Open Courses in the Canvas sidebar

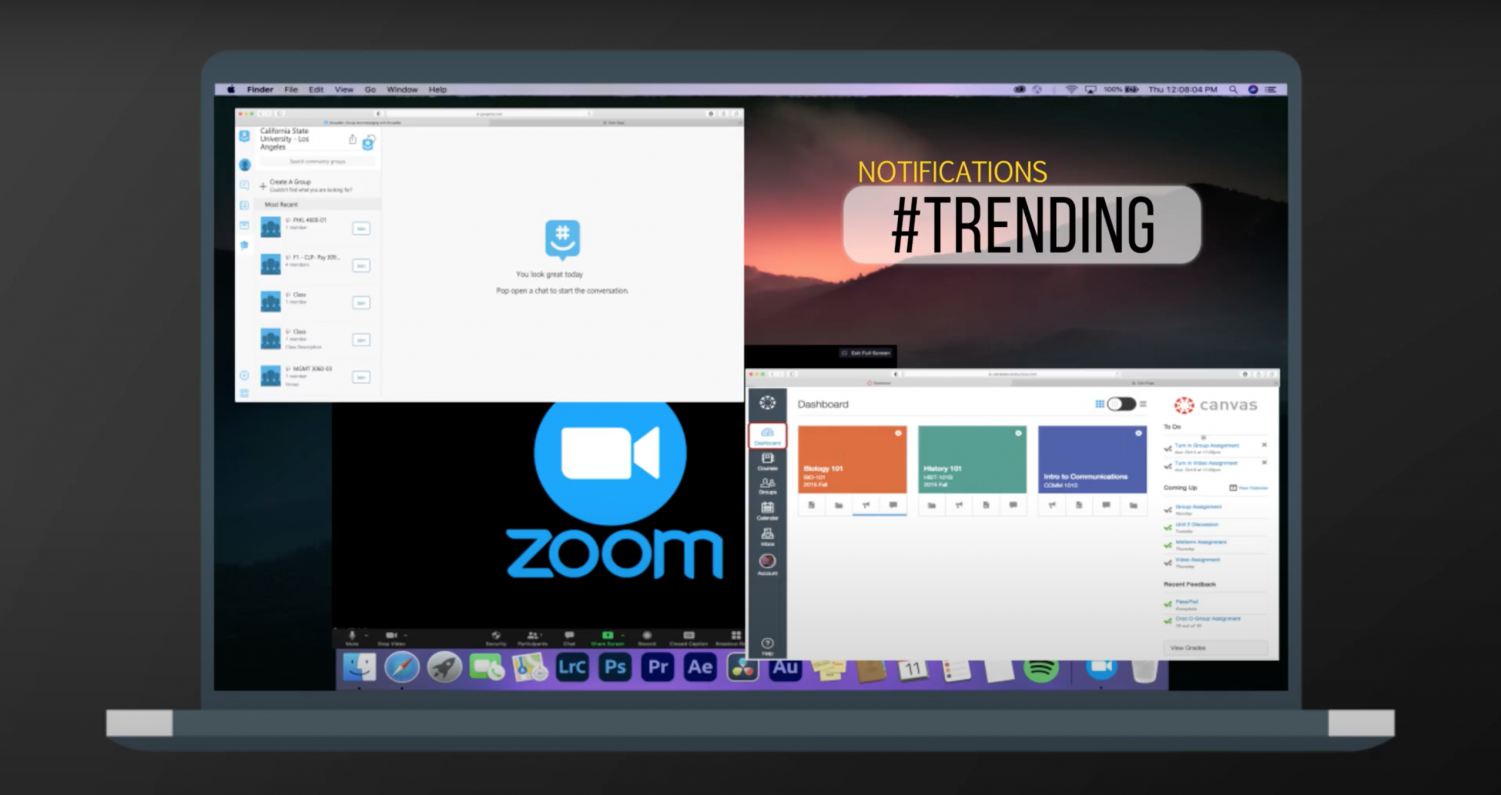[x=767, y=460]
